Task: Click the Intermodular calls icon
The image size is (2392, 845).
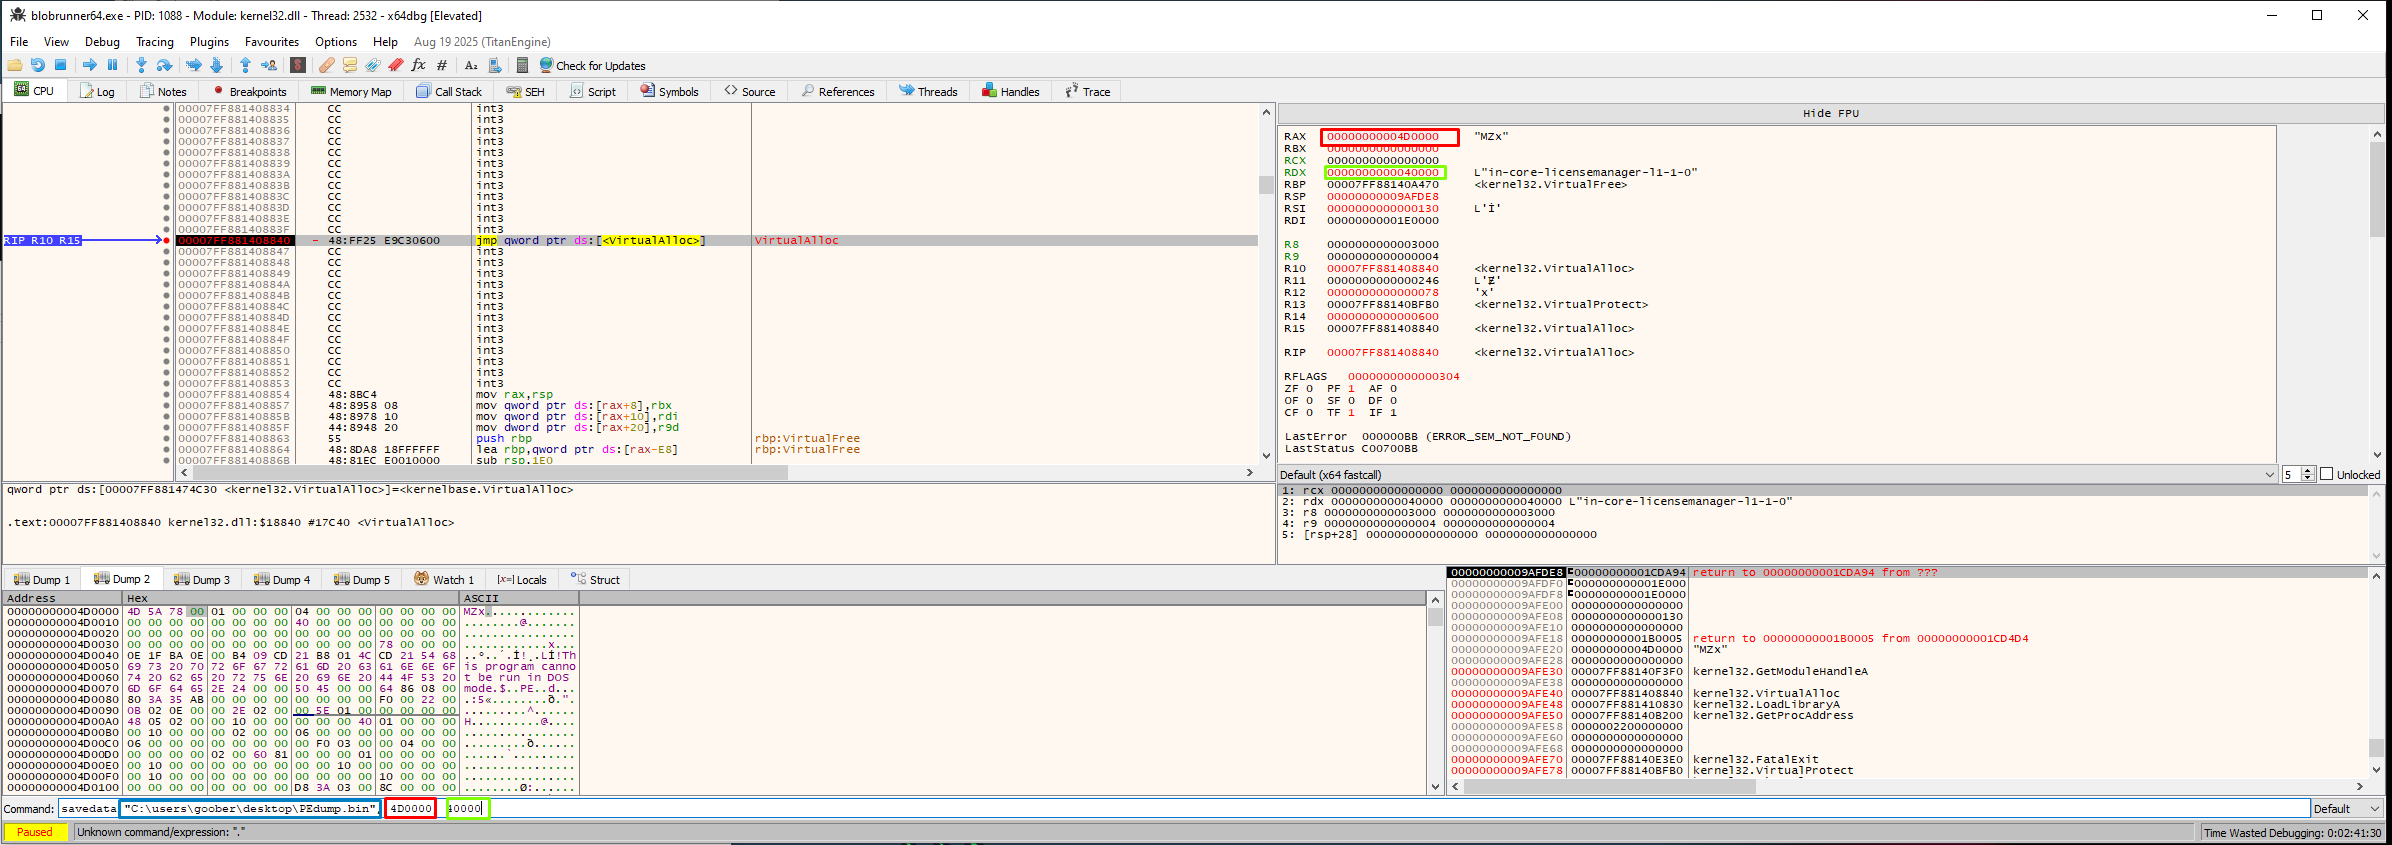Action: click(493, 65)
